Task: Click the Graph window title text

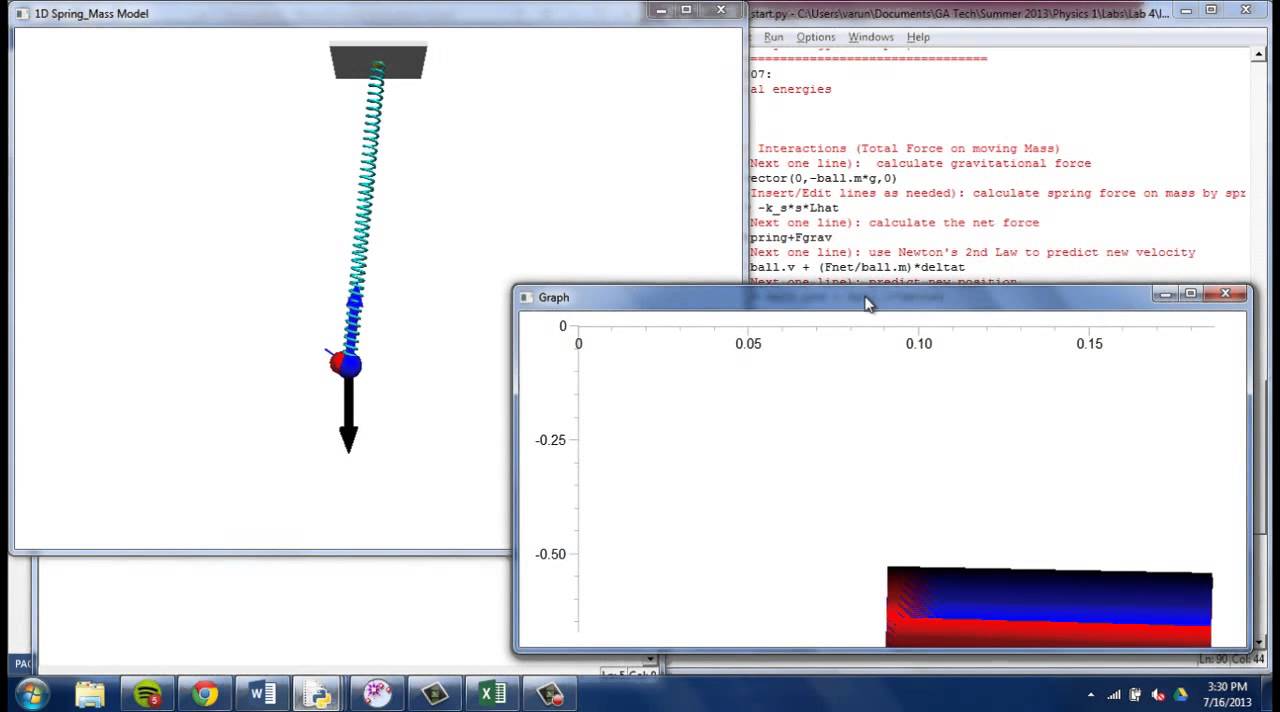Action: tap(553, 297)
